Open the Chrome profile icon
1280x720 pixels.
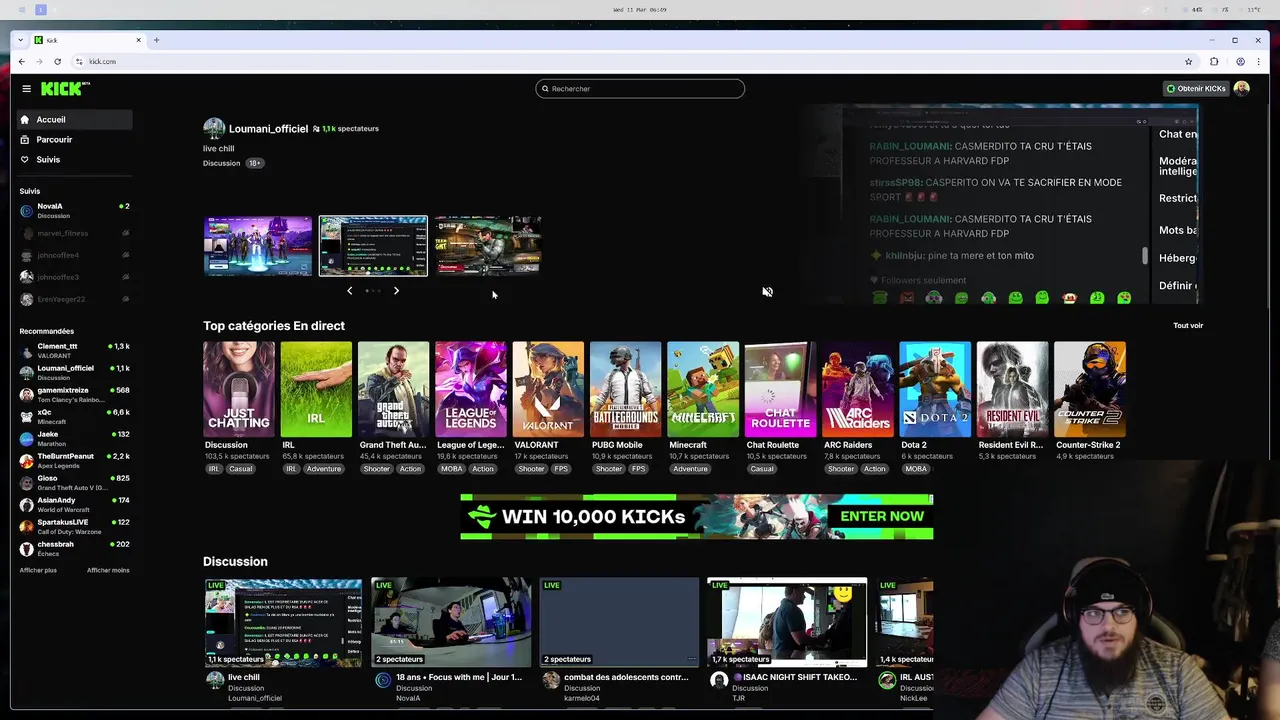[x=1240, y=61]
